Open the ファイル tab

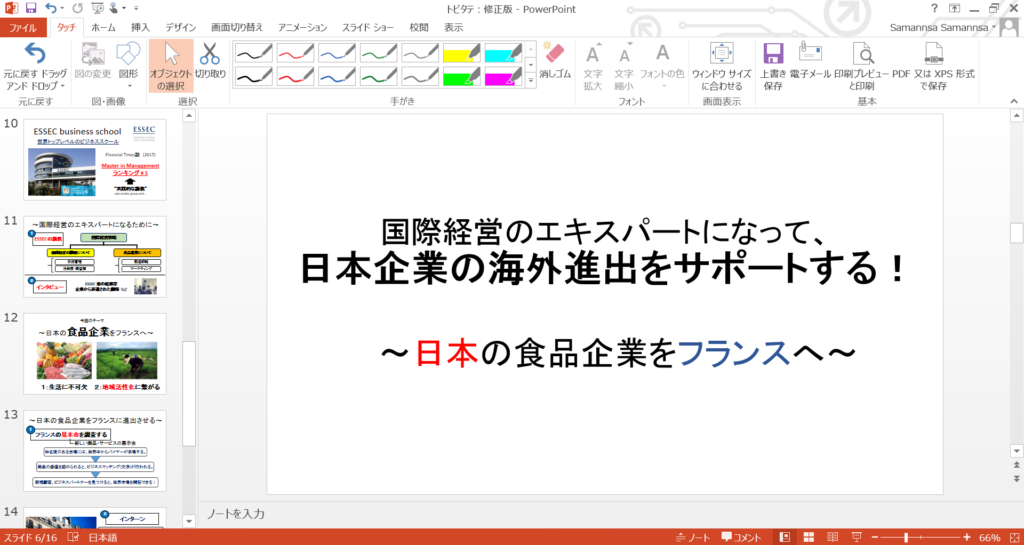(23, 27)
